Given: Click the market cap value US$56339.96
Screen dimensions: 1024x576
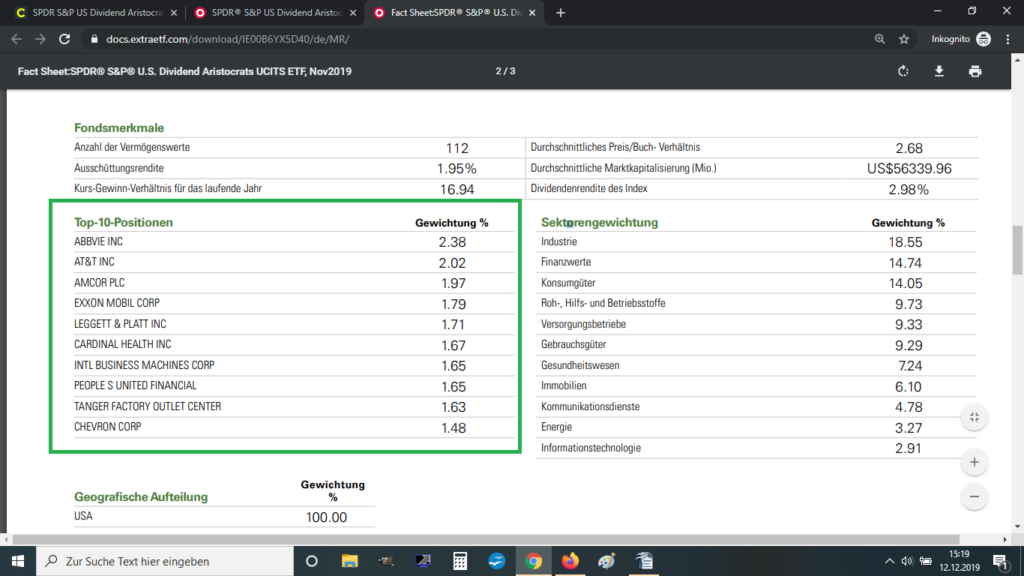Looking at the screenshot, I should pos(909,168).
